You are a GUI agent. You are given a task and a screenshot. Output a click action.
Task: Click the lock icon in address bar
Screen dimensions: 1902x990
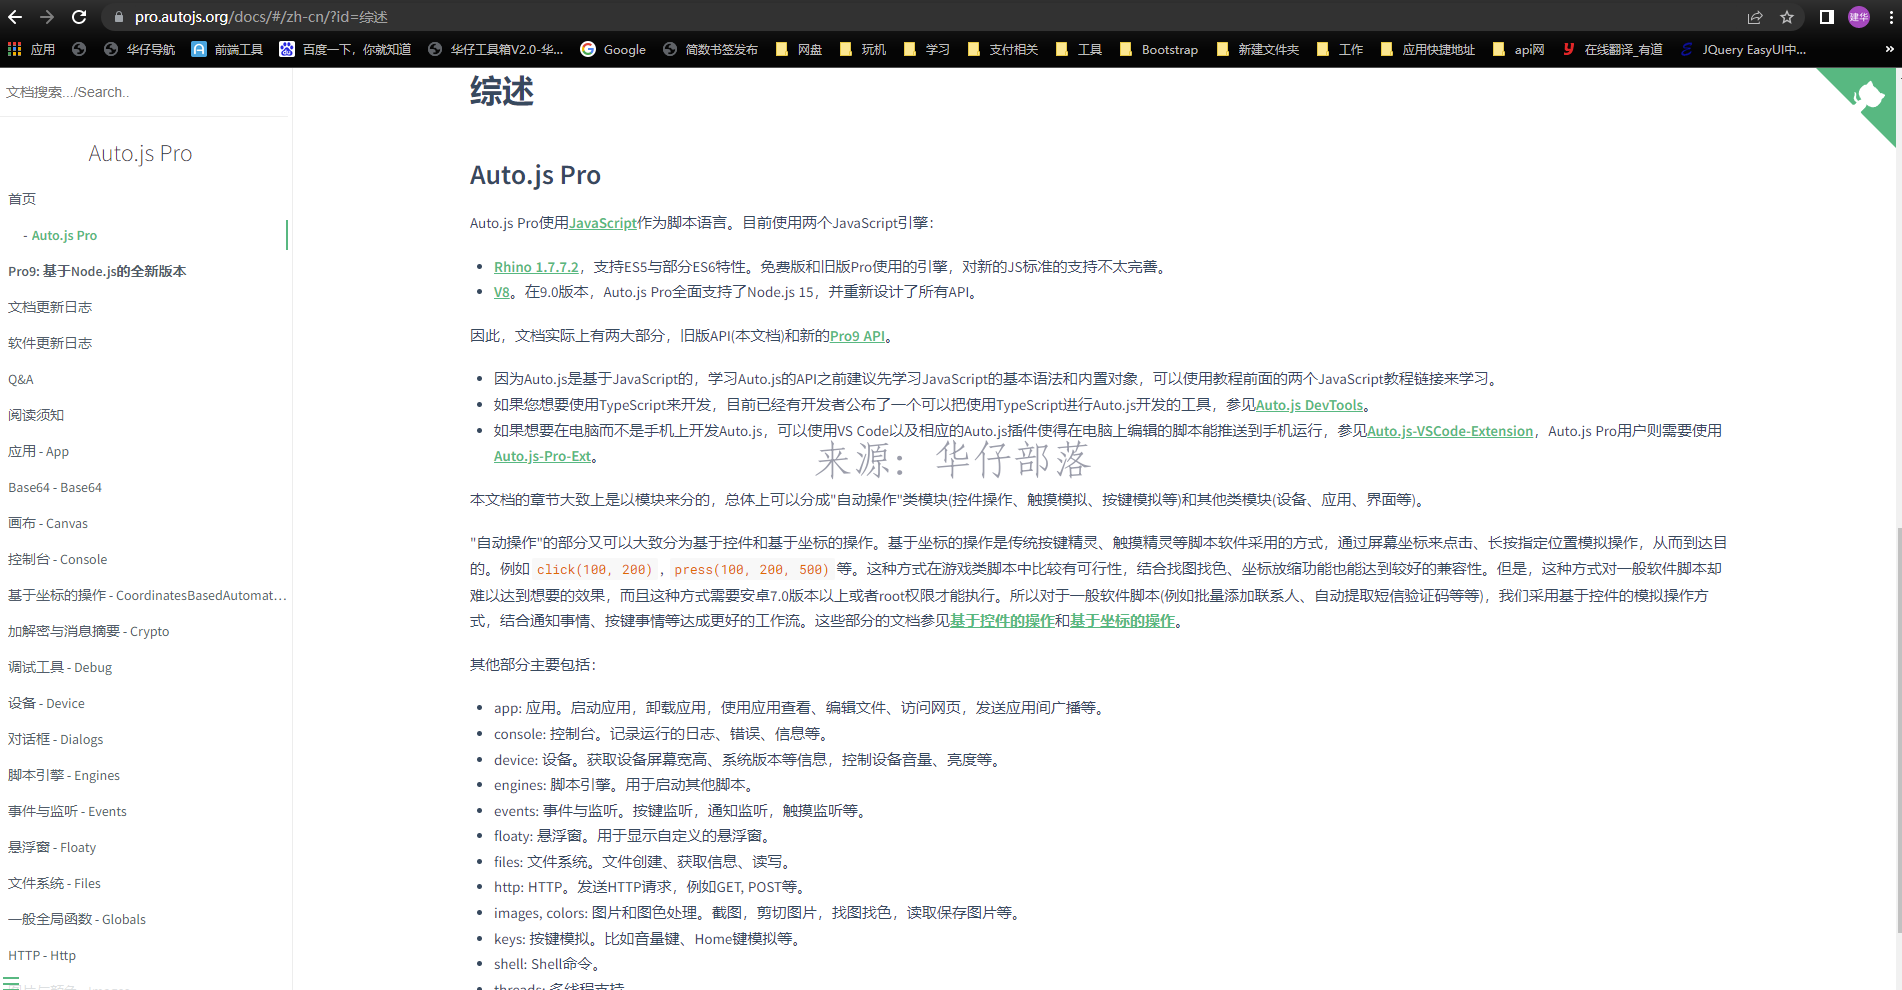[119, 17]
